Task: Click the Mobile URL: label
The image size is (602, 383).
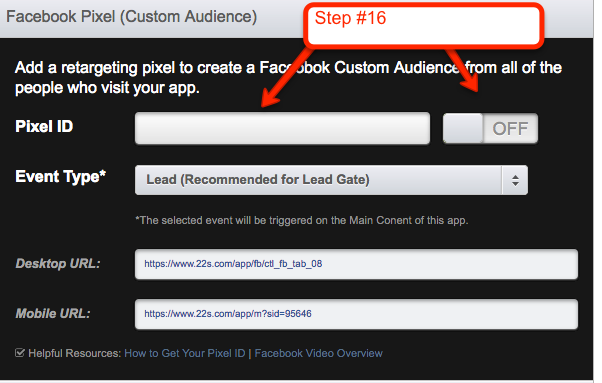Action: point(53,314)
